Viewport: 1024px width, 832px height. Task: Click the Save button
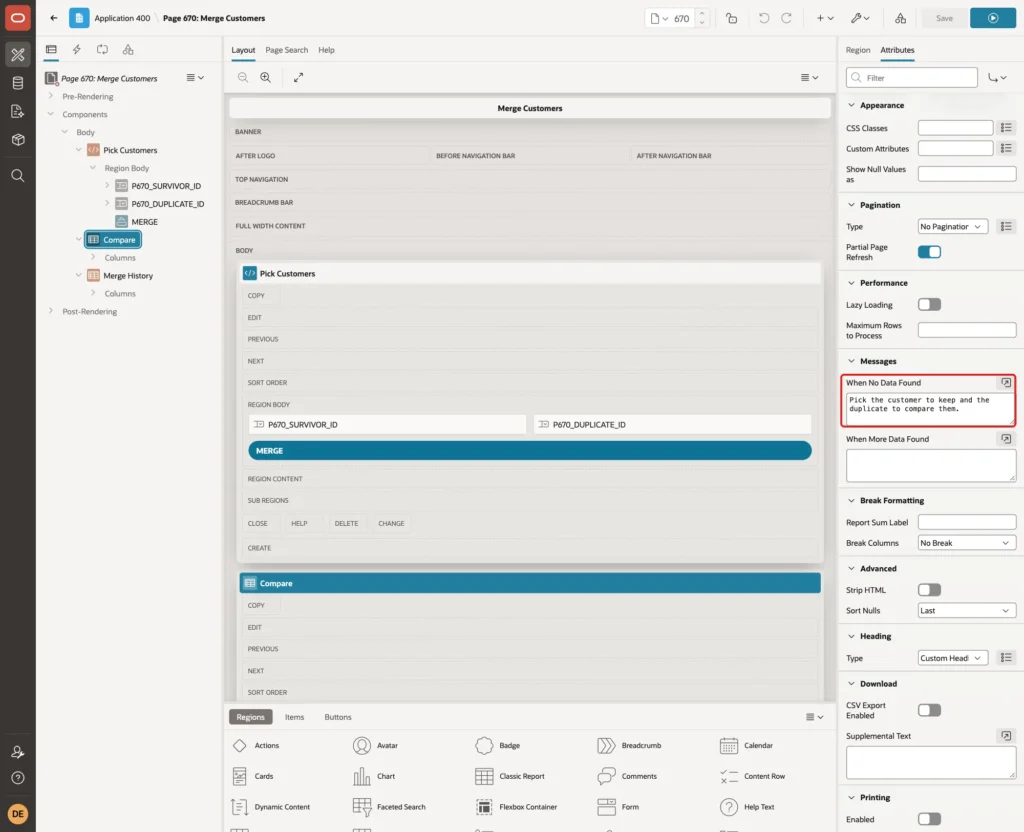[944, 18]
